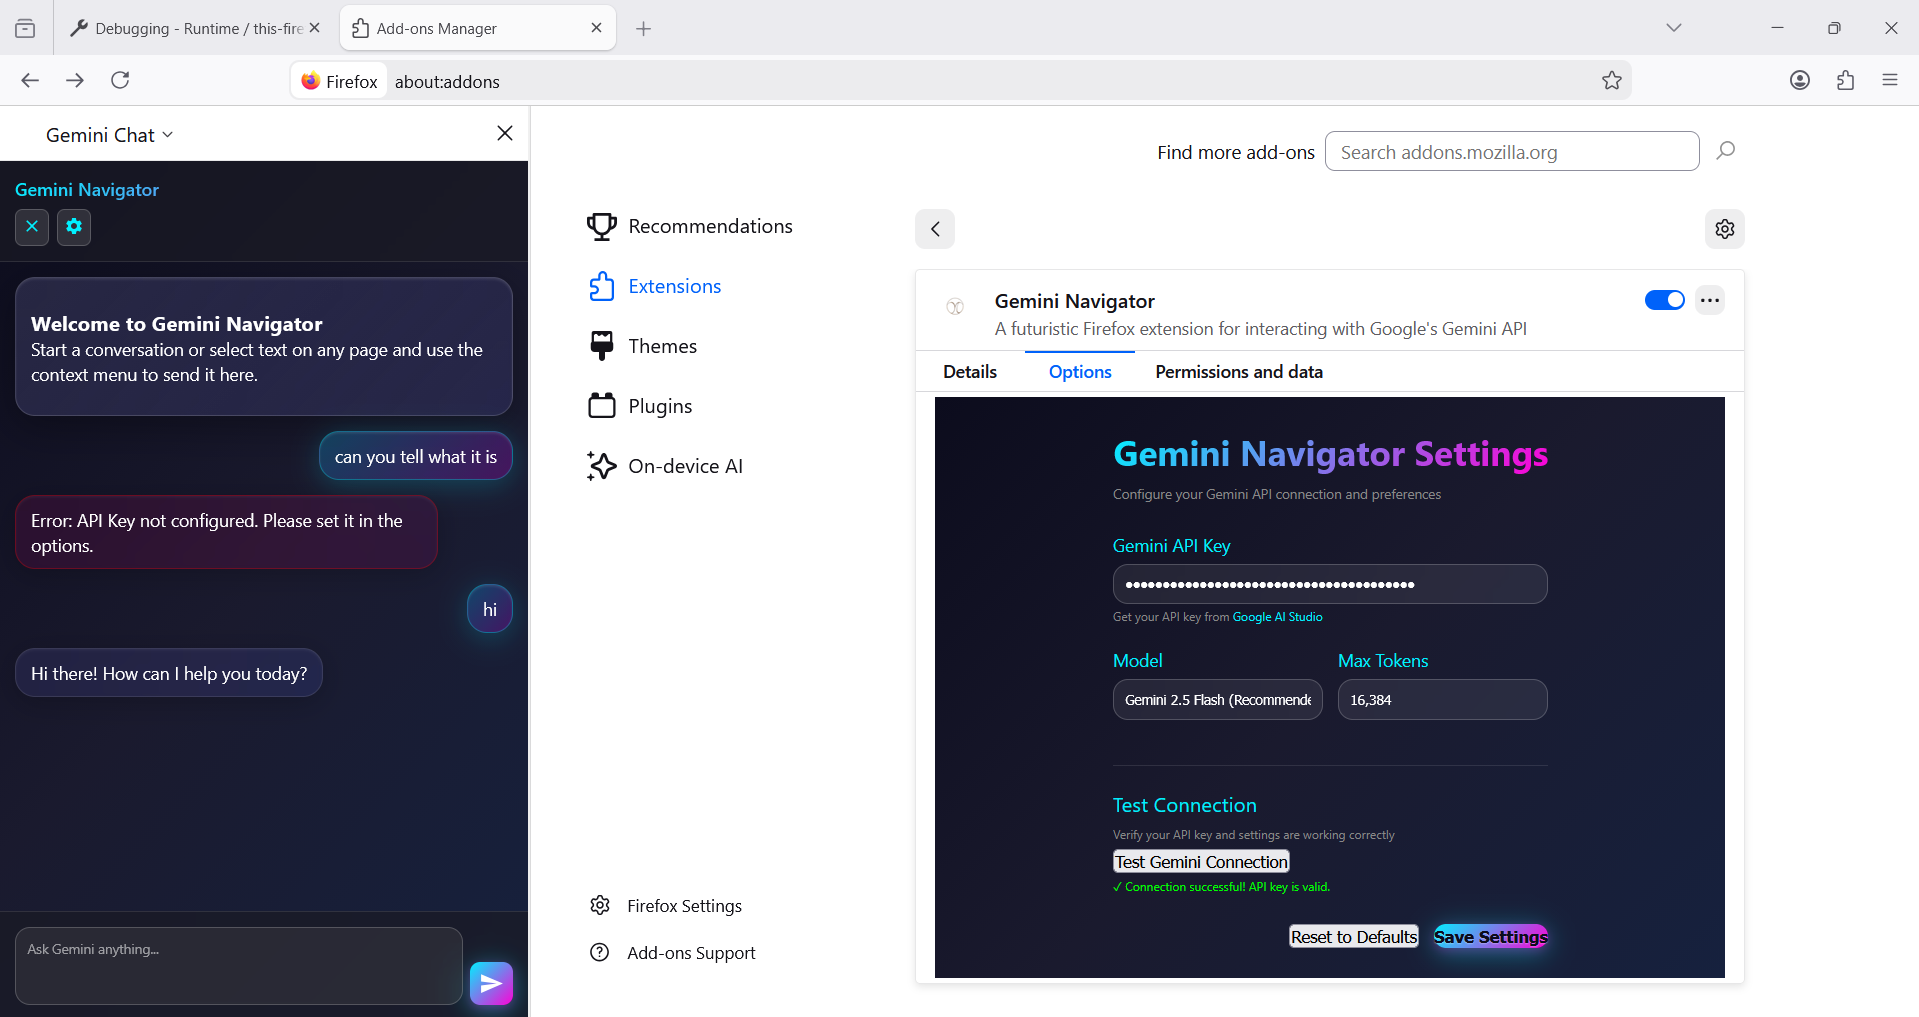
Task: Click the Firefox identity icon in address bar
Action: click(x=339, y=81)
